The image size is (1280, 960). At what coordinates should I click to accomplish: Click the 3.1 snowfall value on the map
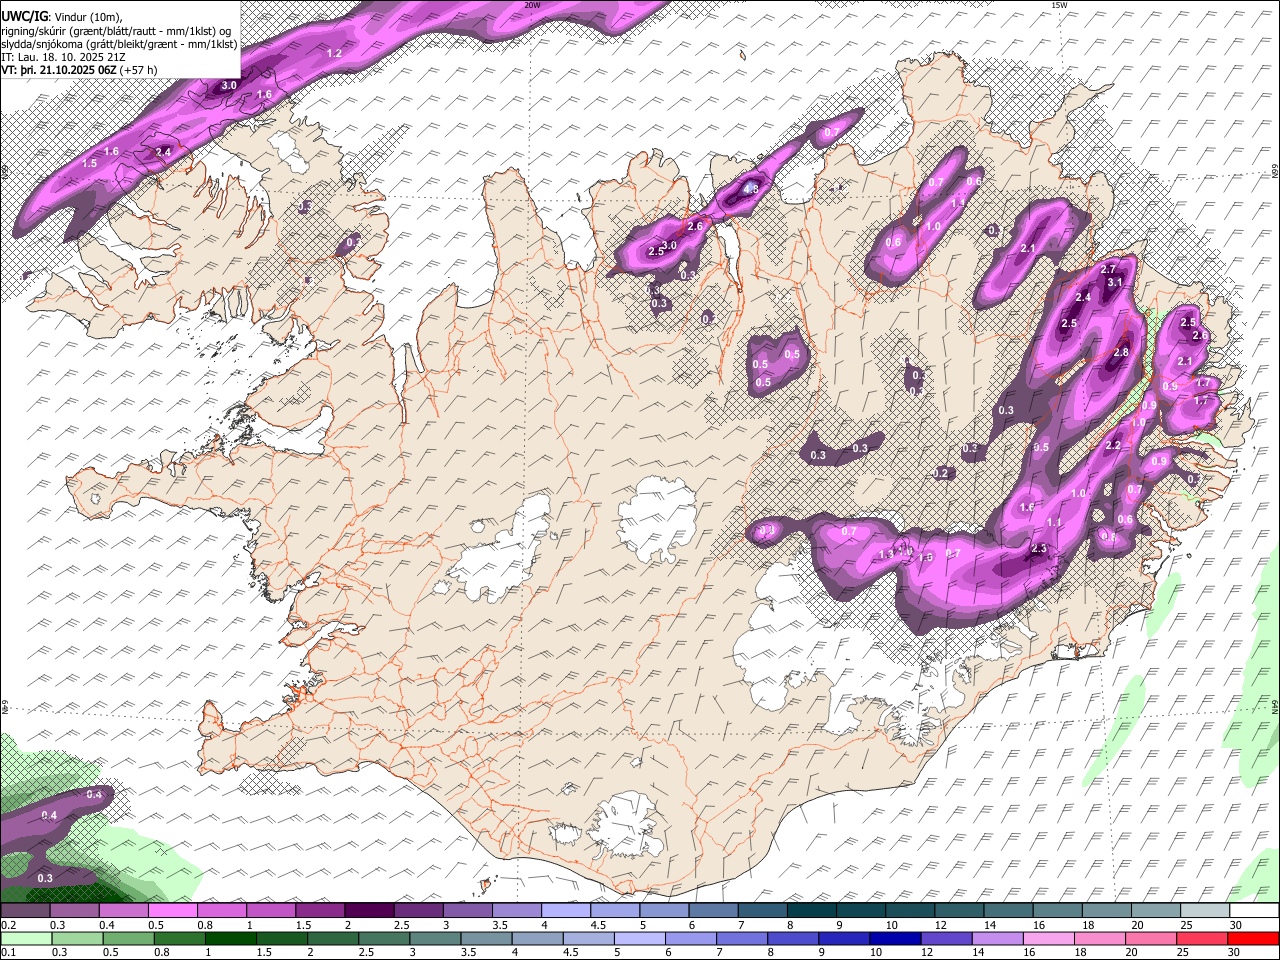coord(1116,283)
